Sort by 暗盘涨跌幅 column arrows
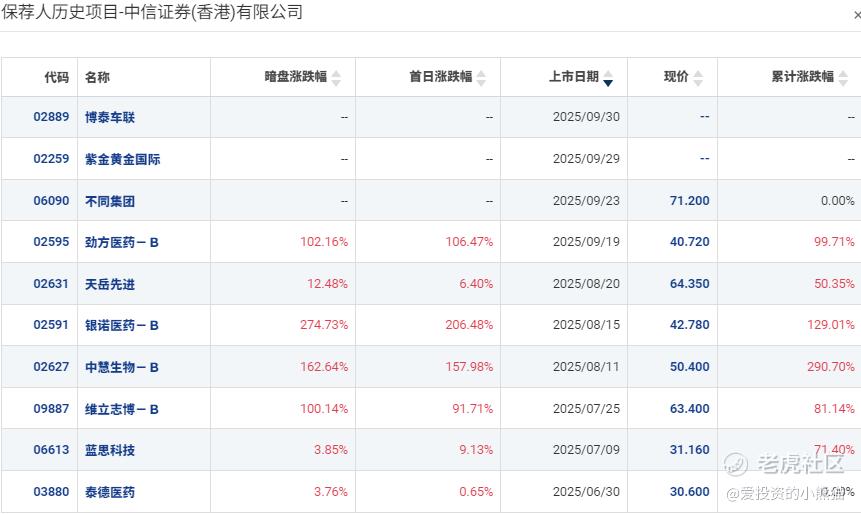Viewport: 861px width, 514px height. click(x=336, y=78)
